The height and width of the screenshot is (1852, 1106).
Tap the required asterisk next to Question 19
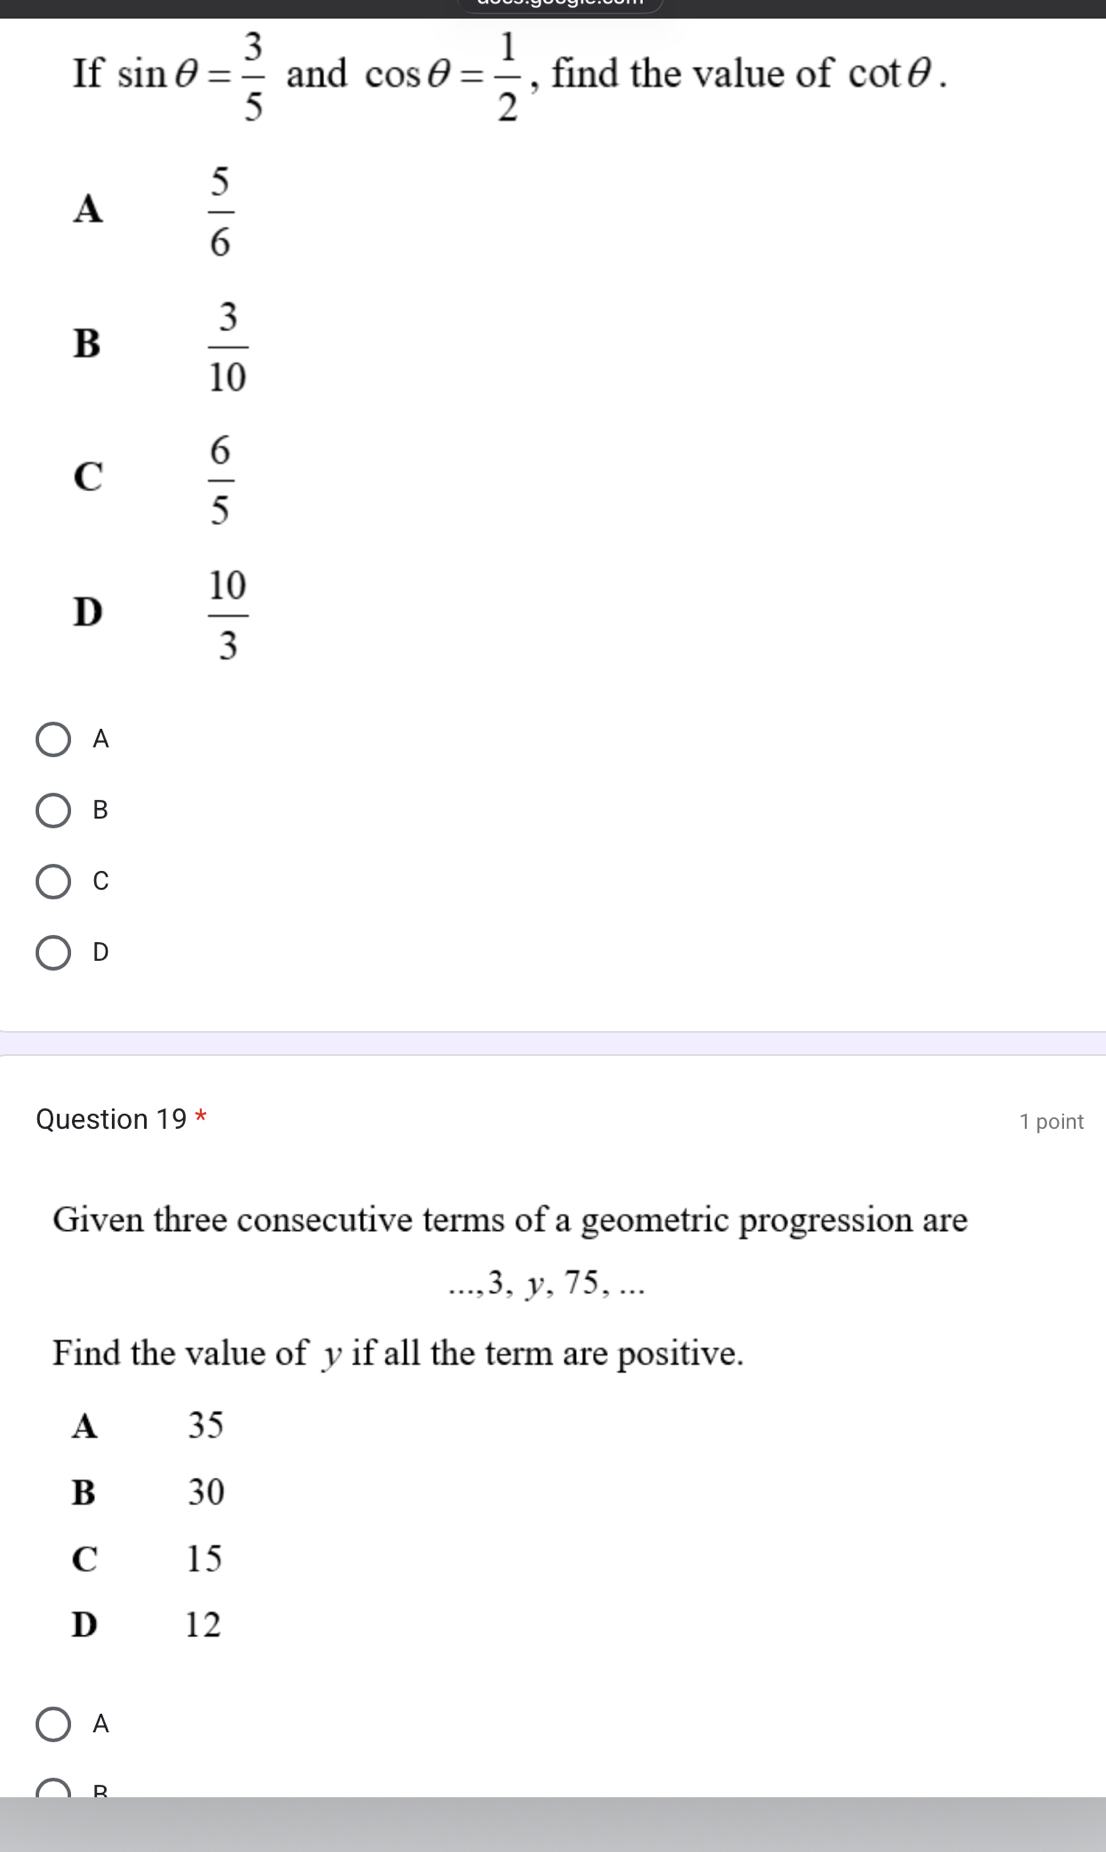[199, 1113]
